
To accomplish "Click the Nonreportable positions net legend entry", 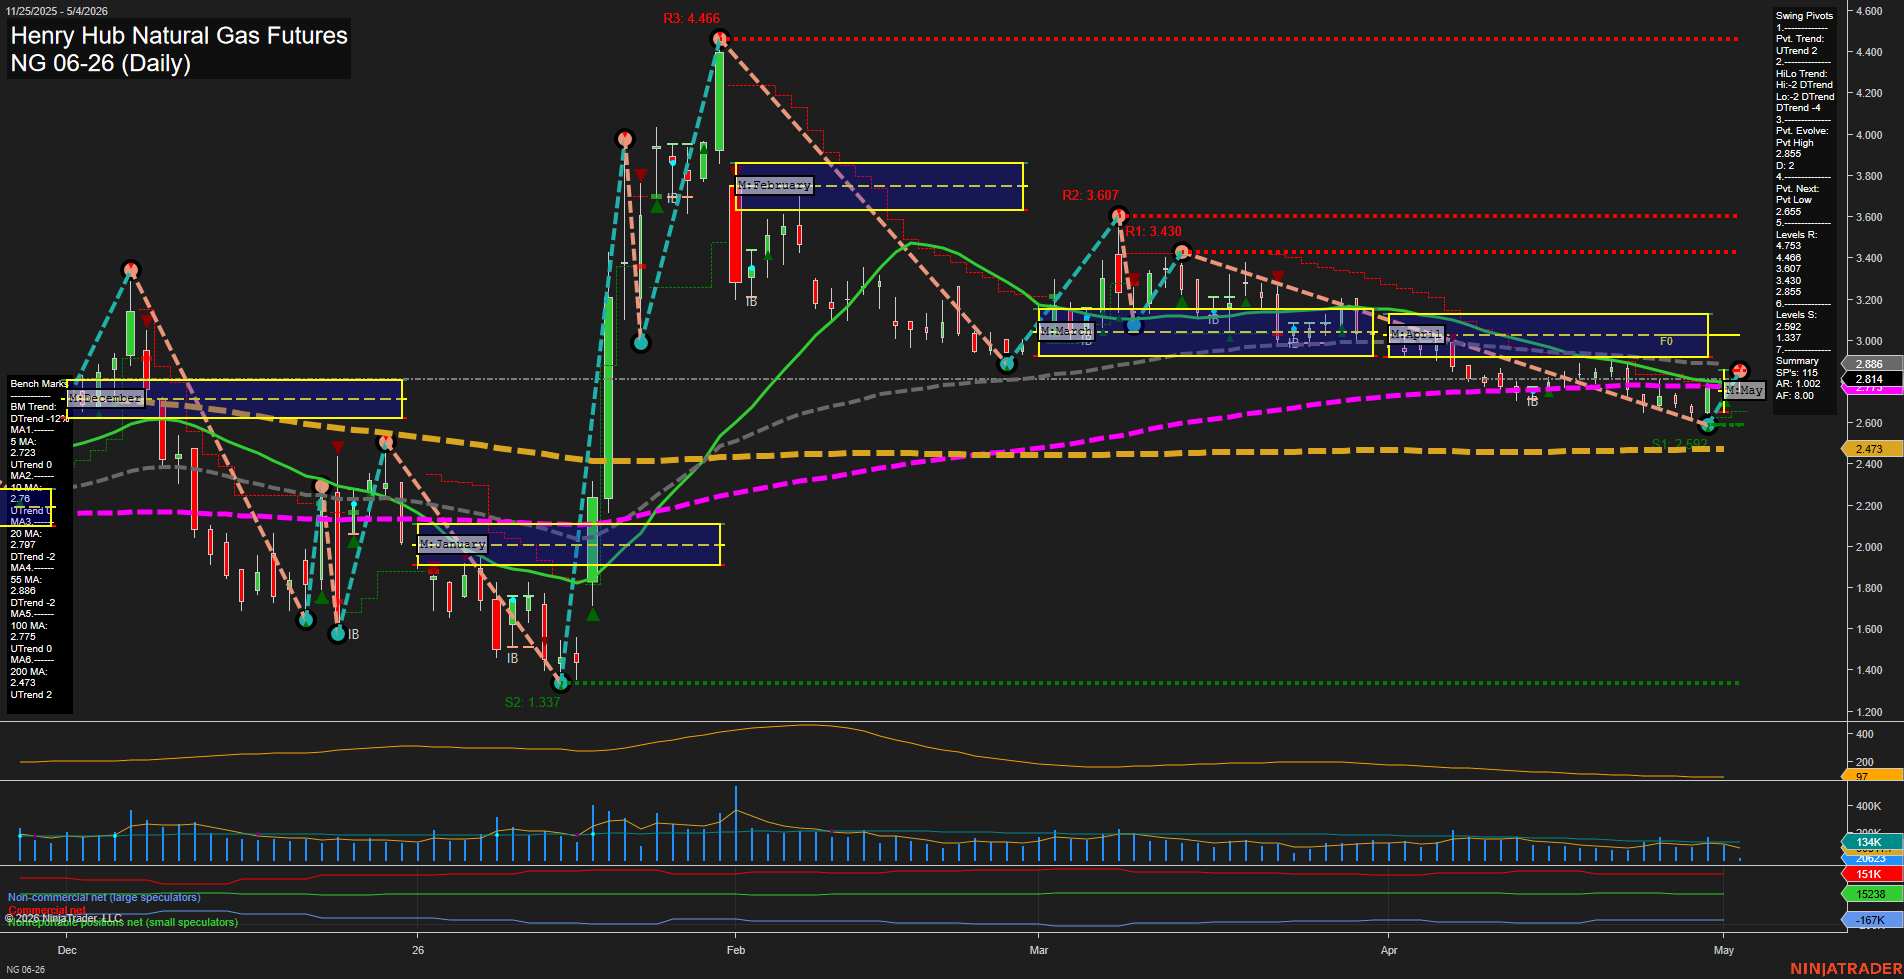I will [123, 923].
